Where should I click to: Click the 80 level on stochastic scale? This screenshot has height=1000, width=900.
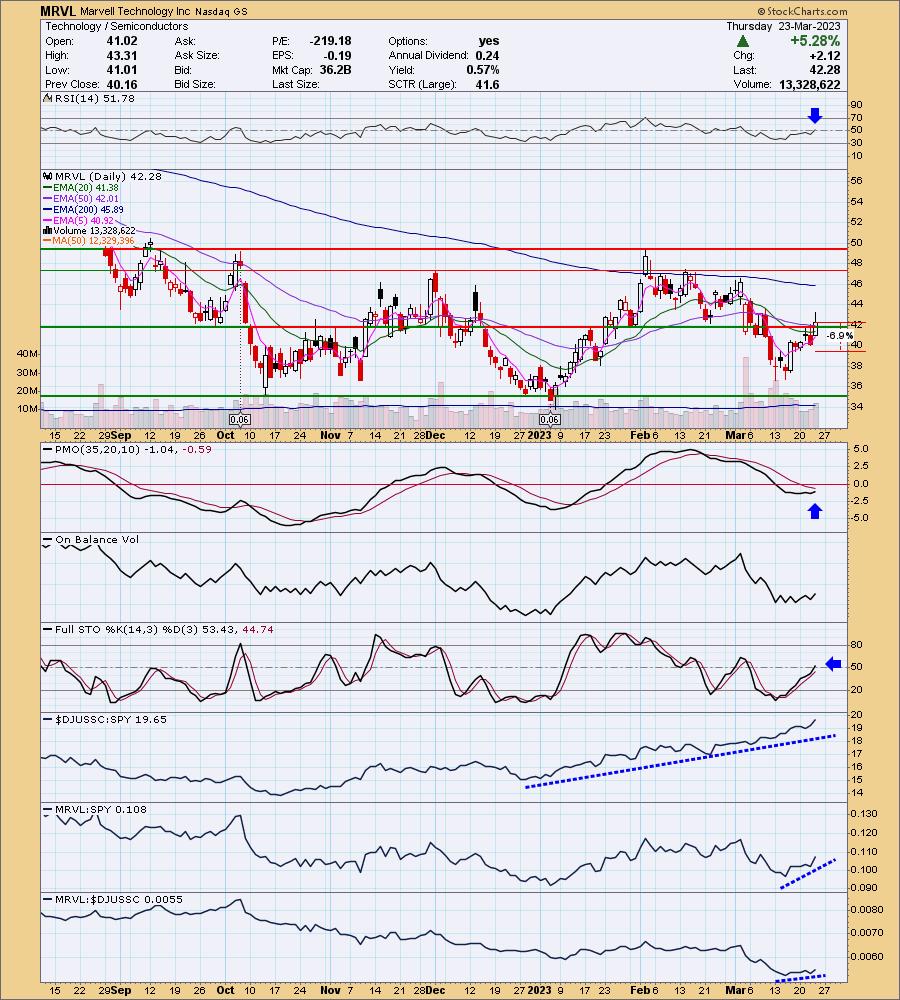pyautogui.click(x=856, y=645)
